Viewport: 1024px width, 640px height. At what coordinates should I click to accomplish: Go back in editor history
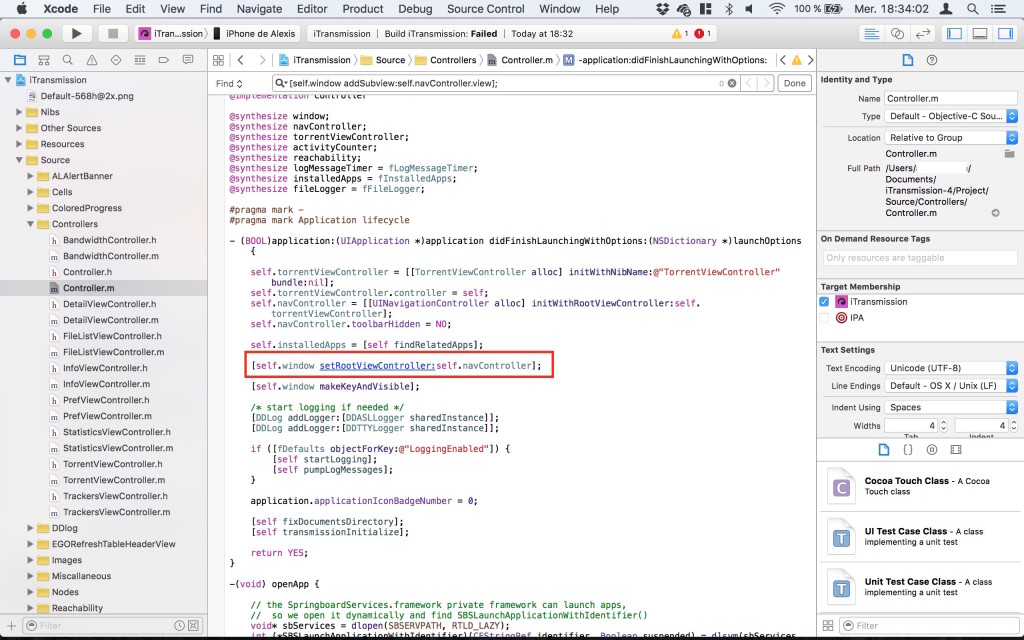click(241, 60)
